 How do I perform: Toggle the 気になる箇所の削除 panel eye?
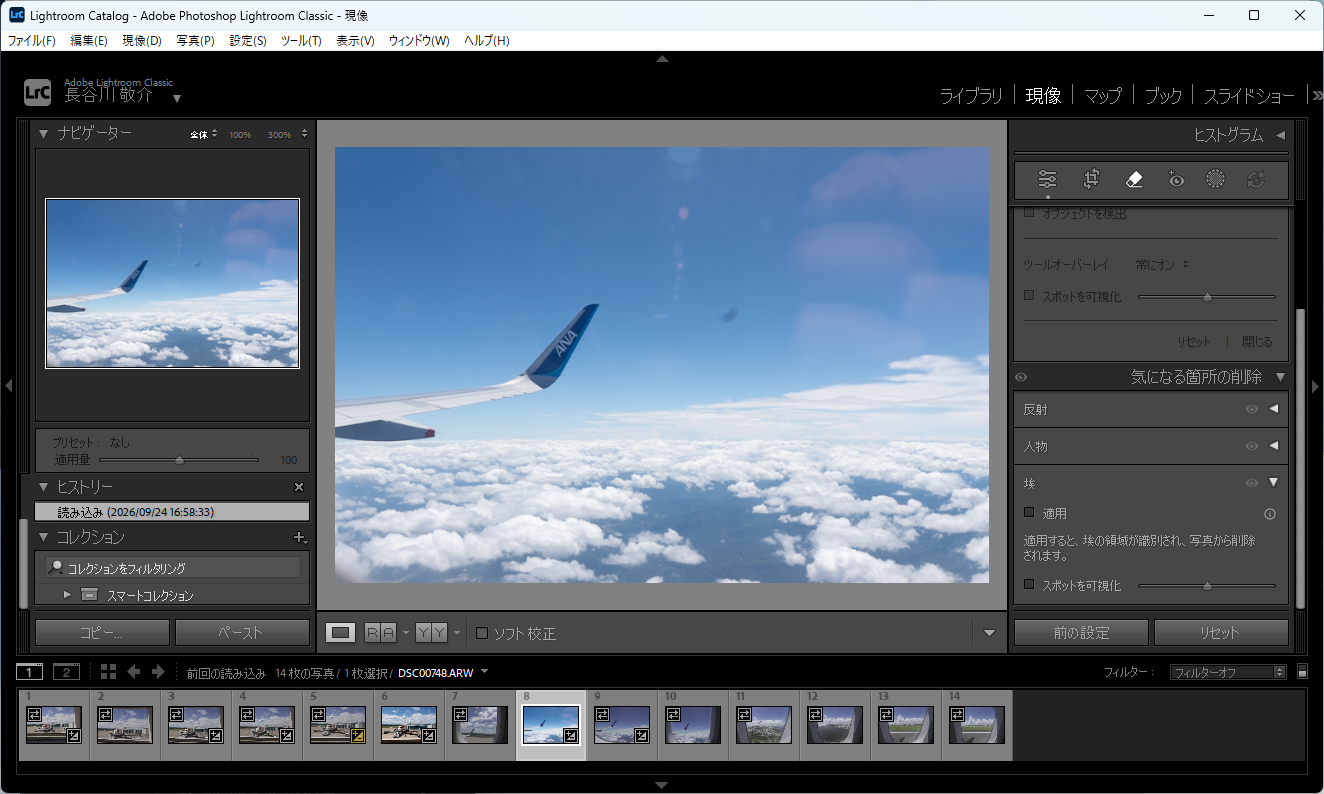tap(1021, 377)
